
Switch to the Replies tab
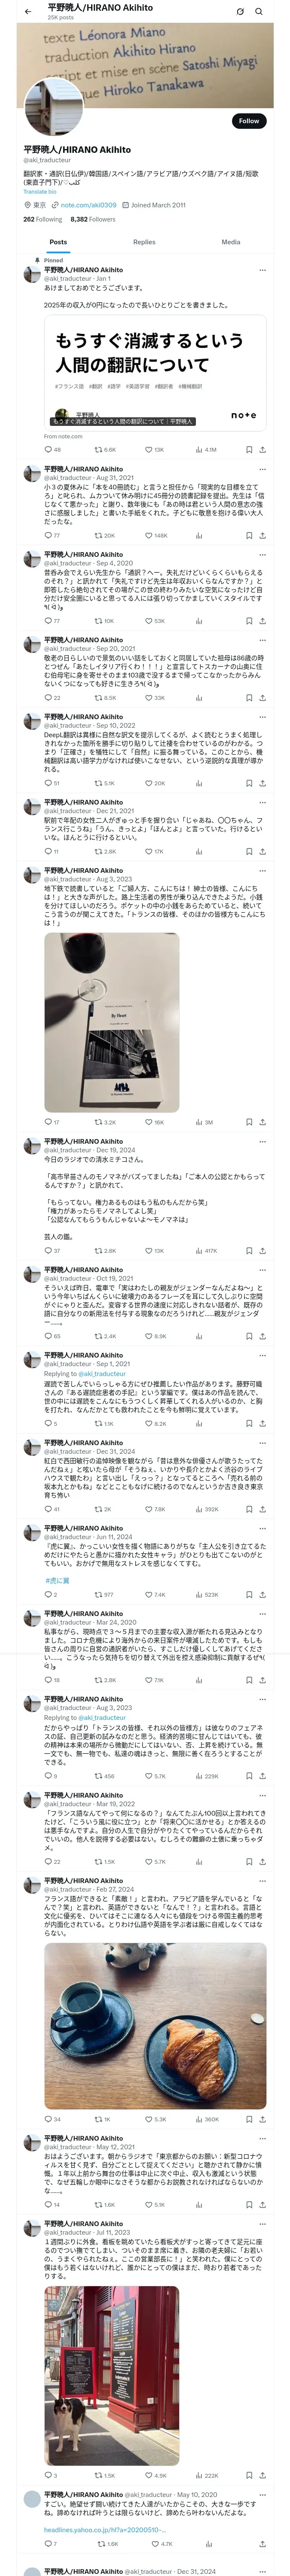coord(144,242)
